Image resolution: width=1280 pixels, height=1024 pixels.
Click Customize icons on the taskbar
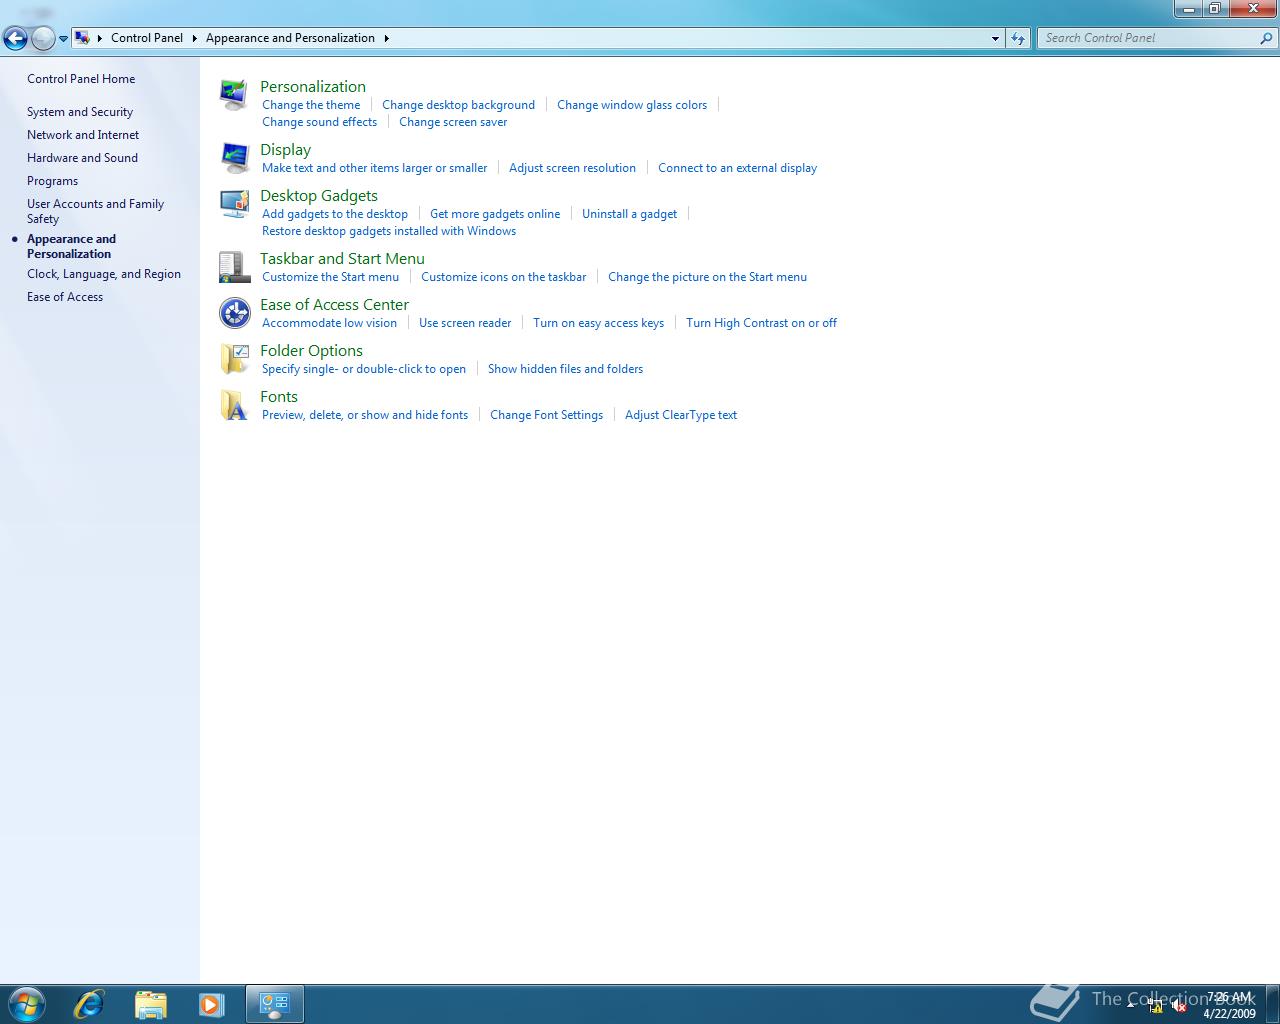pyautogui.click(x=504, y=277)
